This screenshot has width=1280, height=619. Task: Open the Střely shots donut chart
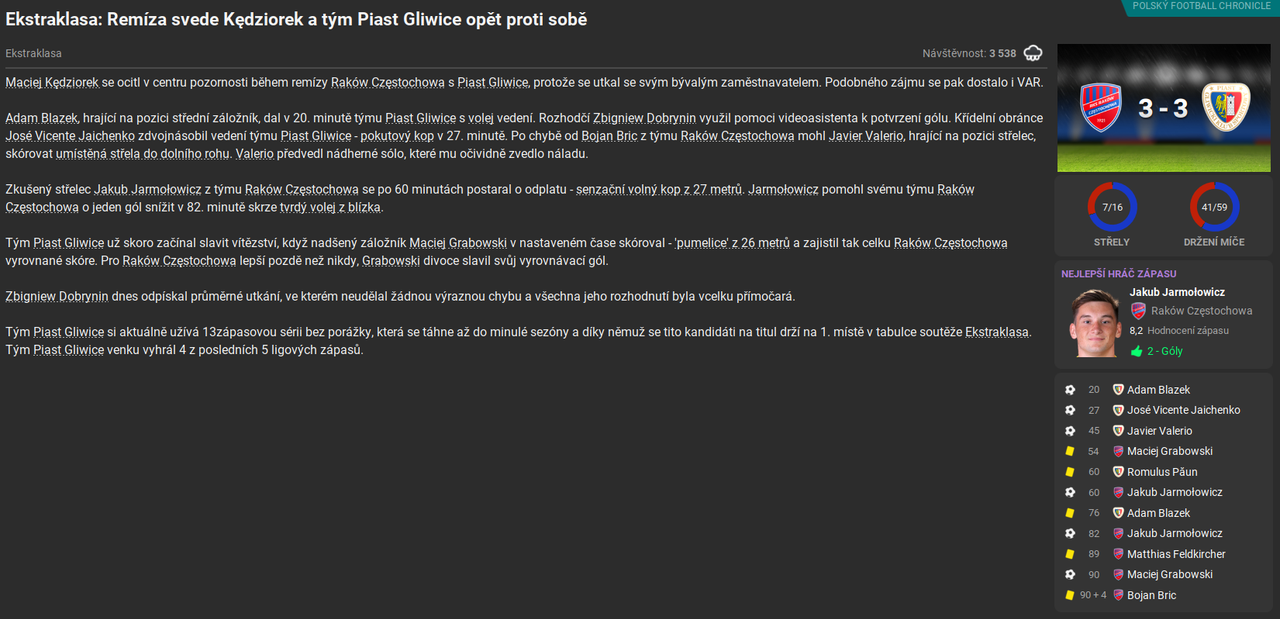[1112, 207]
